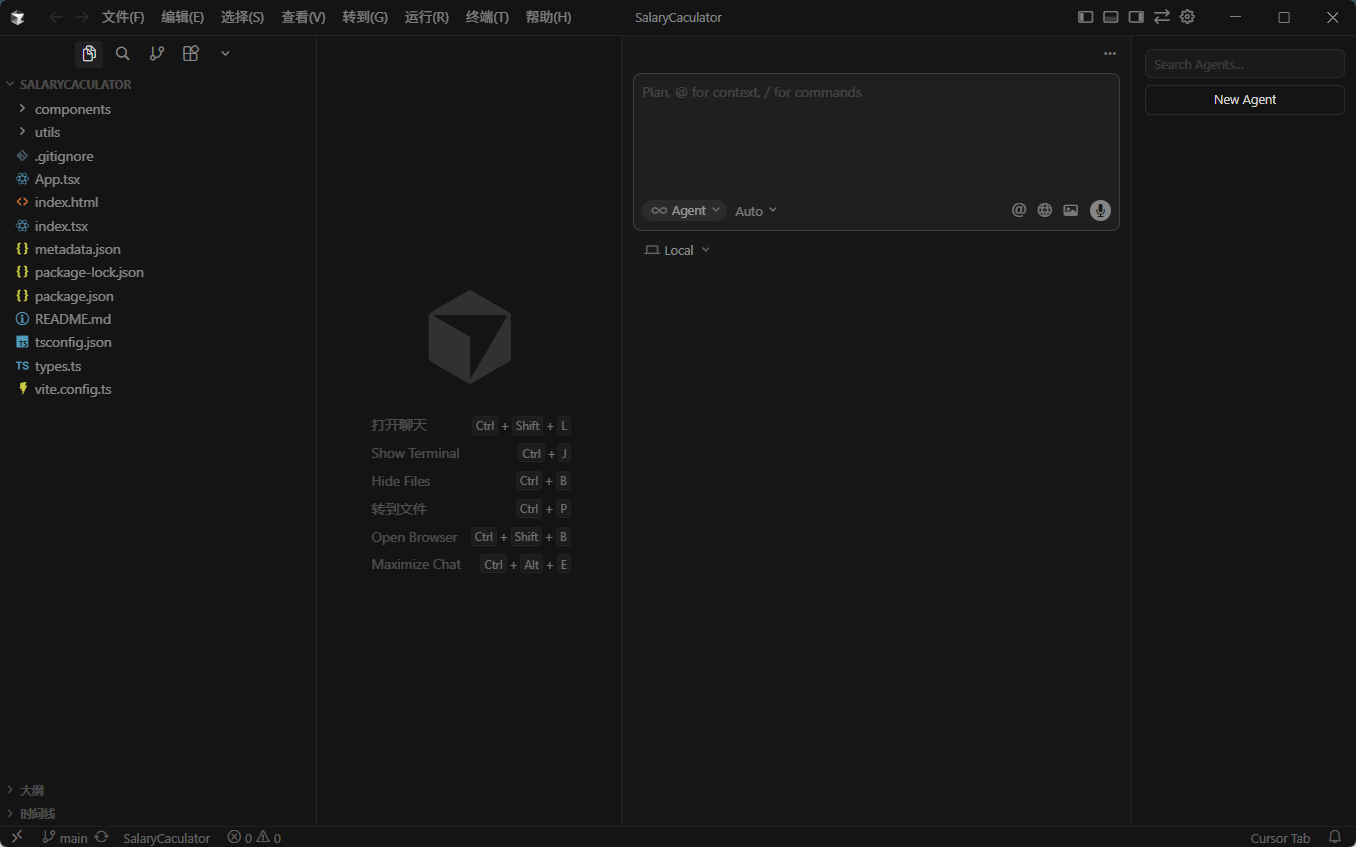Open the Source Control view icon
The image size is (1356, 847).
coord(157,54)
